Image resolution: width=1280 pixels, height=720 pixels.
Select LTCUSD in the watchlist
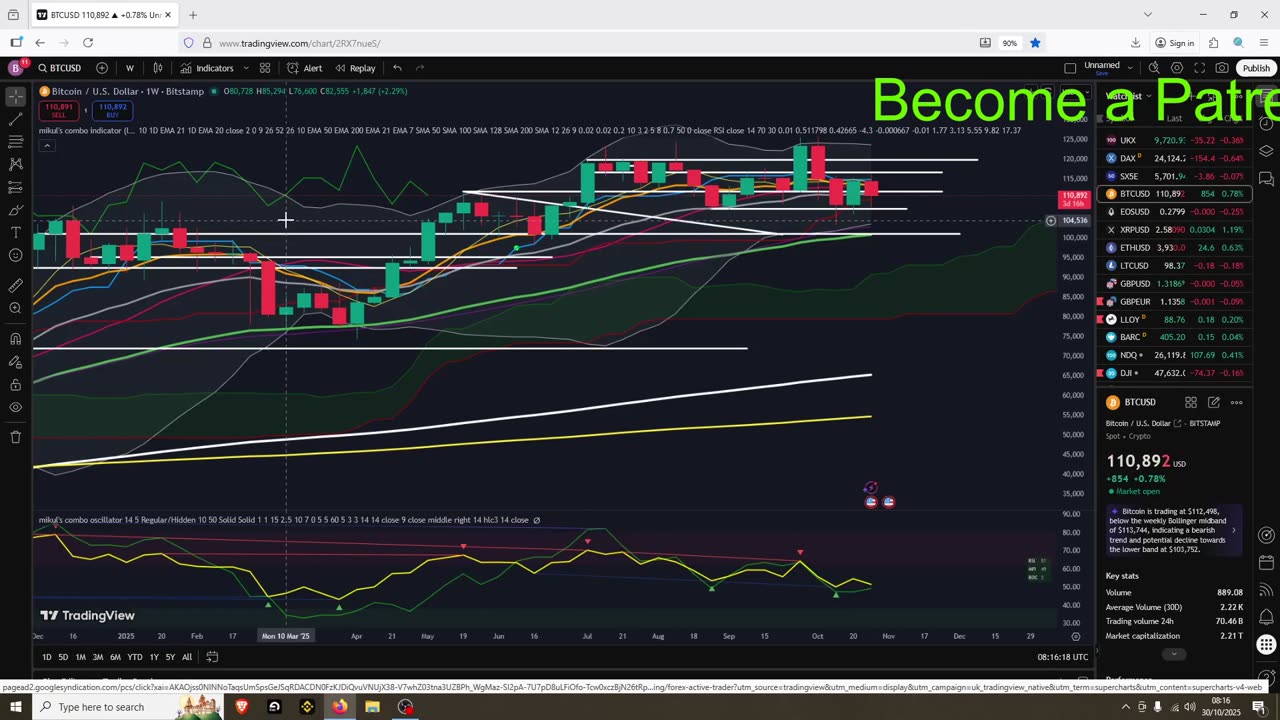(1174, 266)
